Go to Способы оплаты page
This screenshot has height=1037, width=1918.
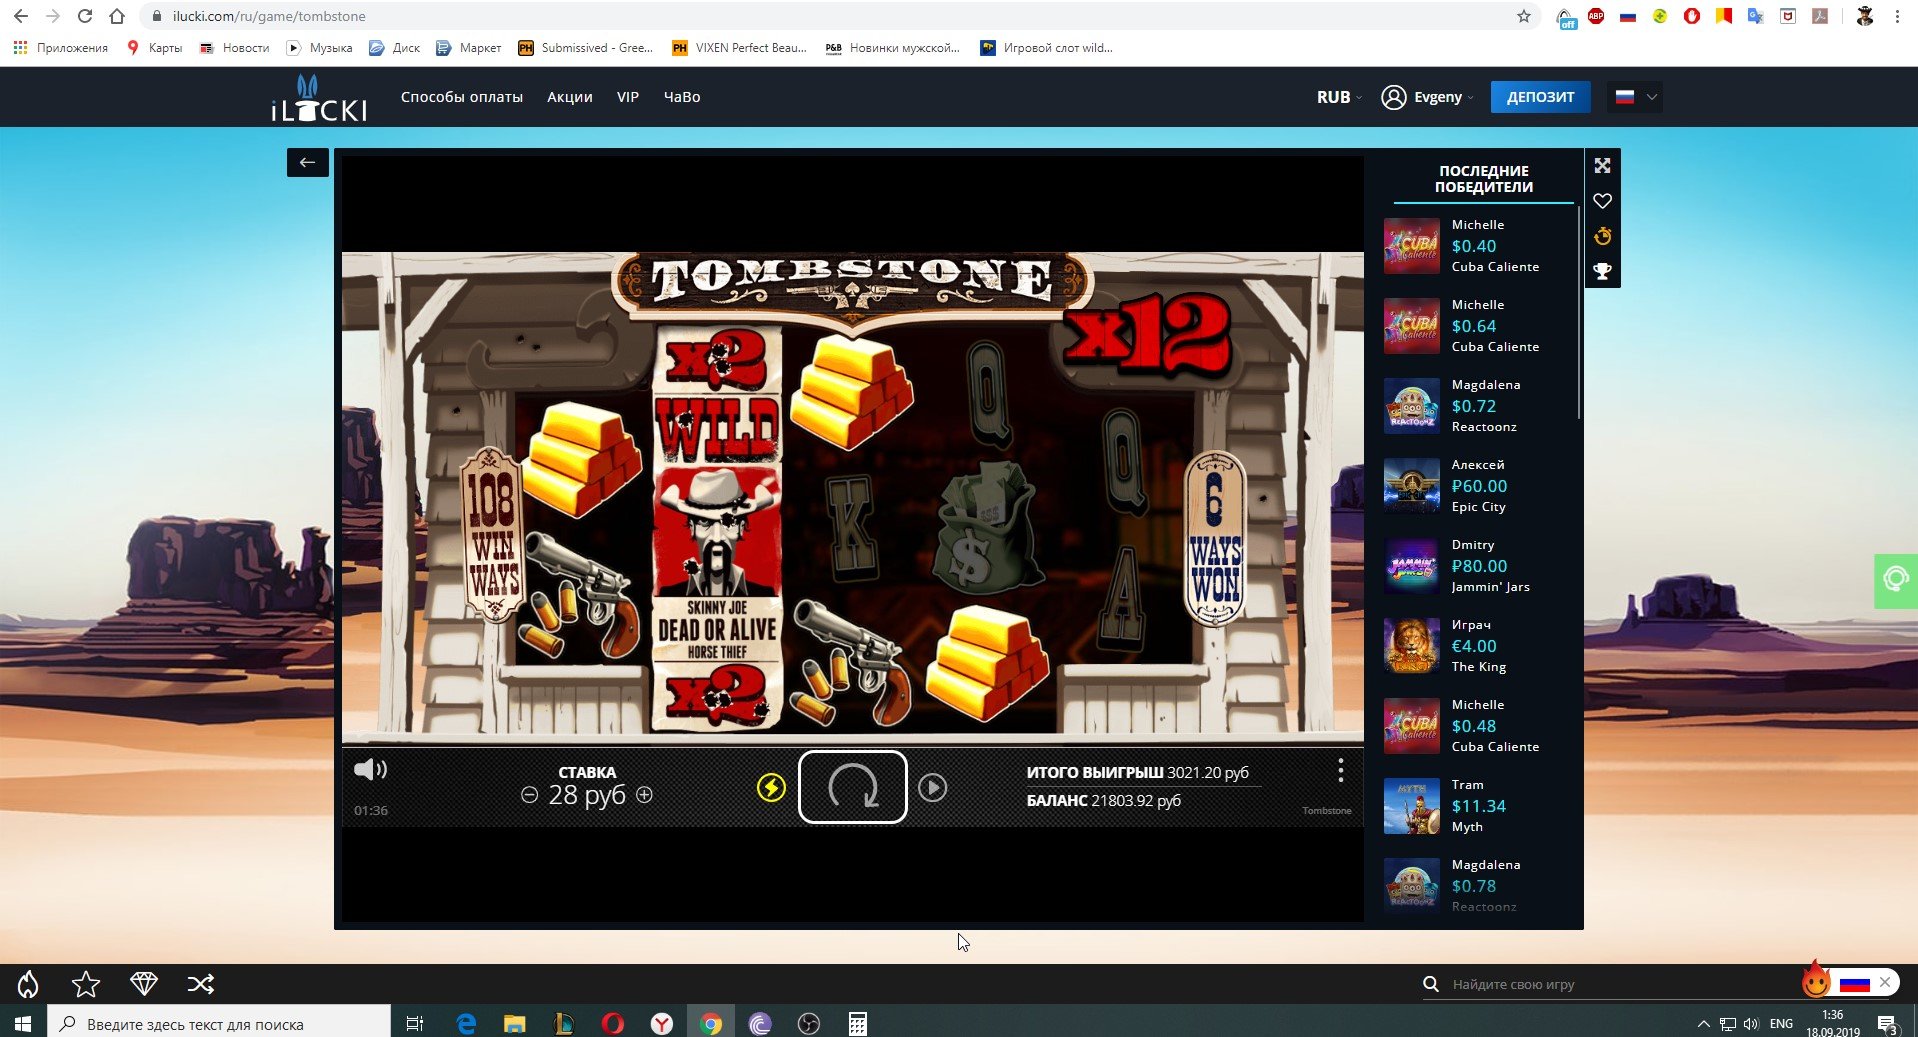461,97
